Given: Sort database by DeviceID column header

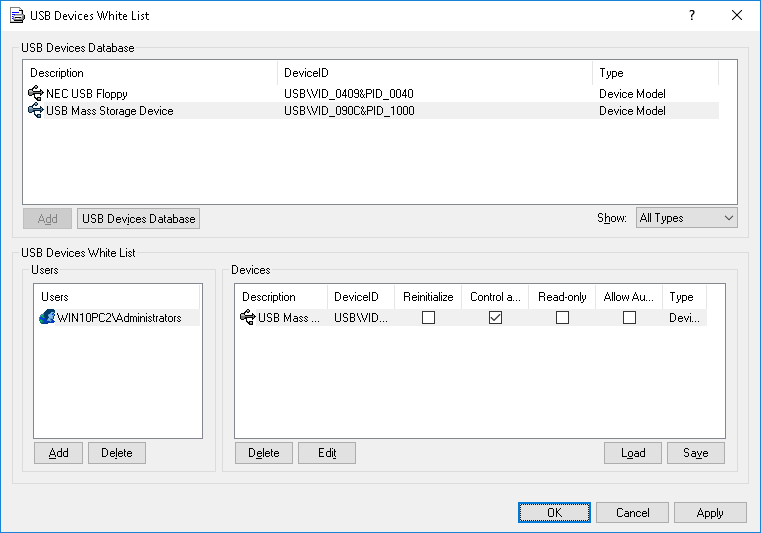Looking at the screenshot, I should [434, 73].
